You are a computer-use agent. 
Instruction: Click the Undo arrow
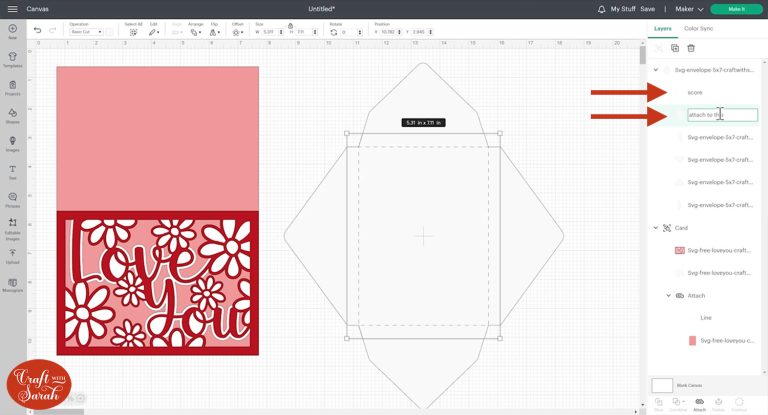(38, 30)
